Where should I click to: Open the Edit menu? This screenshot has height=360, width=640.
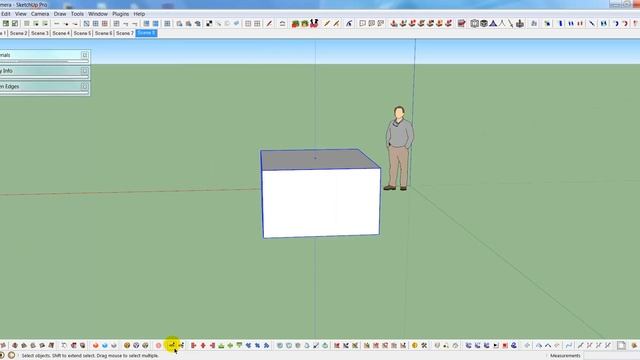pos(6,13)
